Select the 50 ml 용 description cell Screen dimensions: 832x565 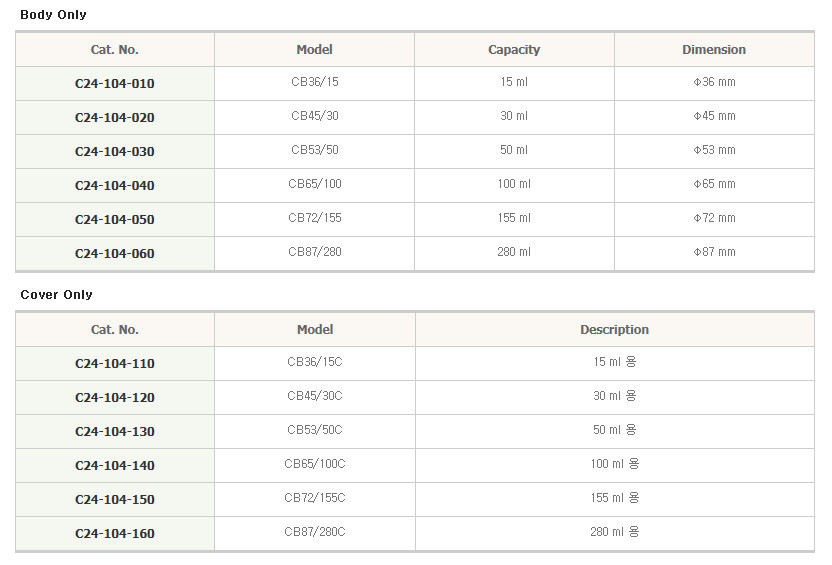614,431
